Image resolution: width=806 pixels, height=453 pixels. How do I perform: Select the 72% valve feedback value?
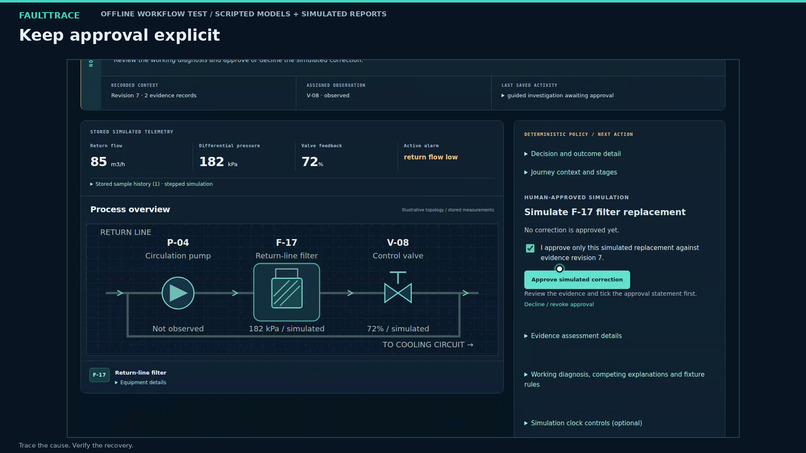coord(312,162)
